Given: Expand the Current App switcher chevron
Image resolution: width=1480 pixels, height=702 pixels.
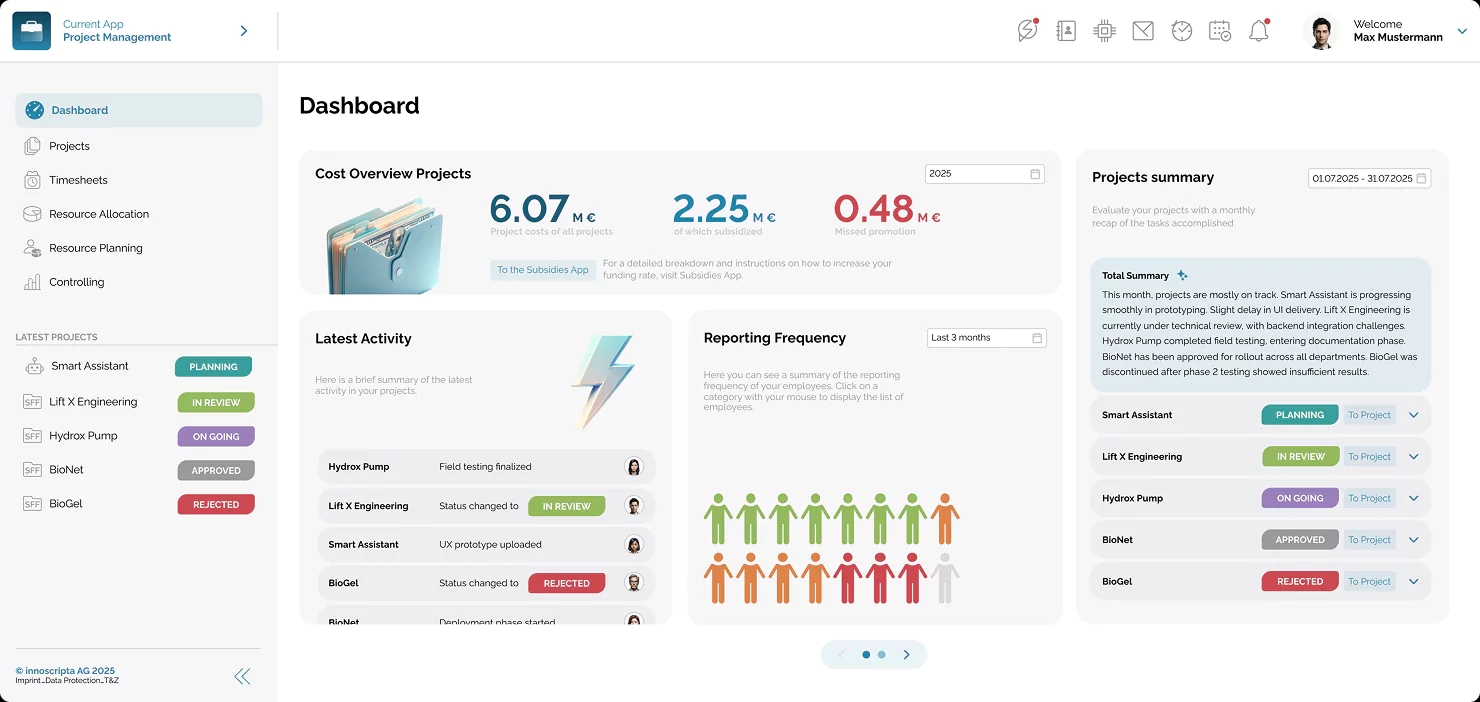Looking at the screenshot, I should click(244, 31).
